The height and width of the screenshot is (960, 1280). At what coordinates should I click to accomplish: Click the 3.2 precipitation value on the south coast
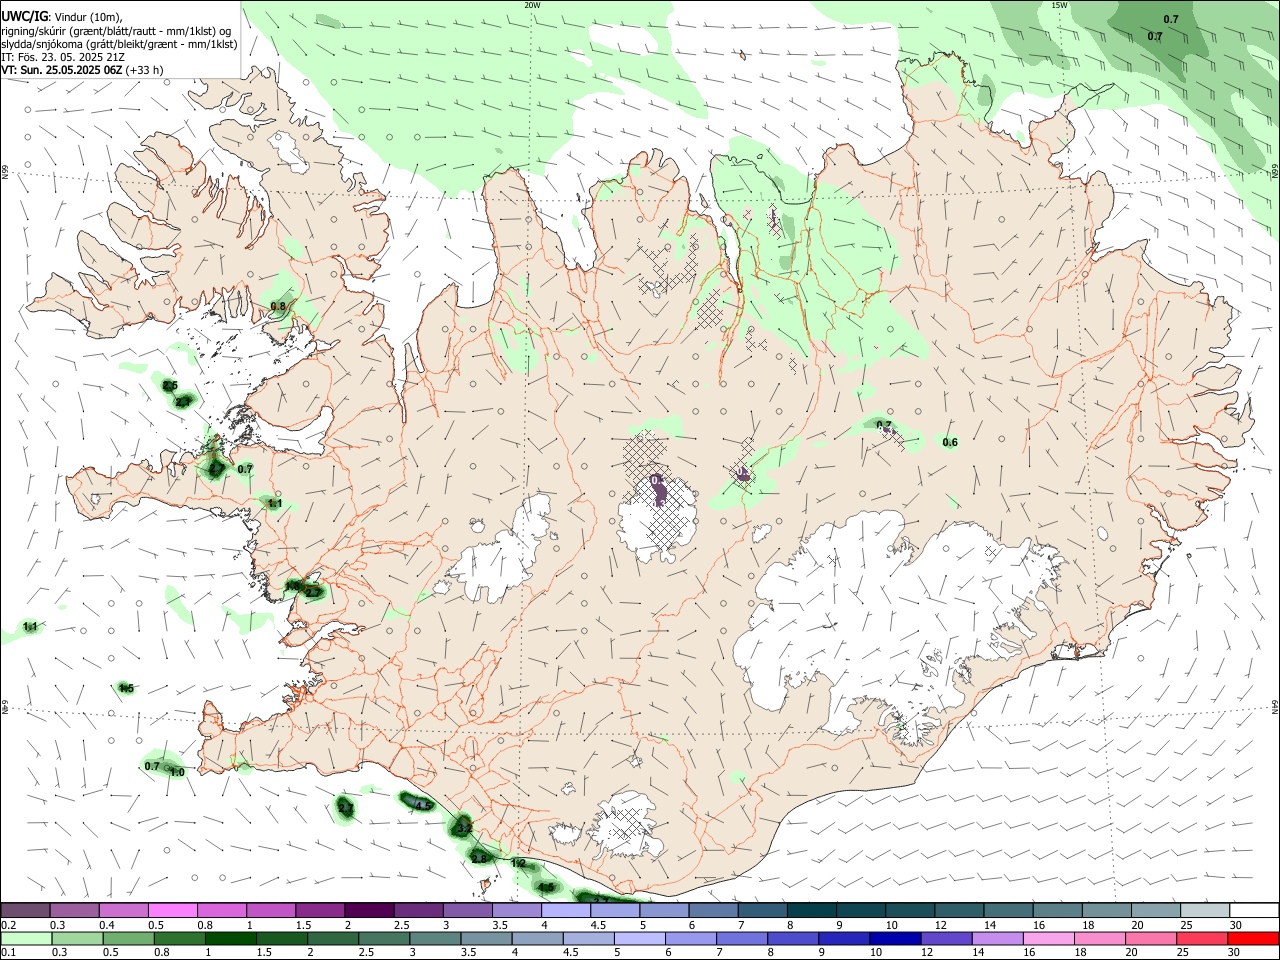click(464, 828)
